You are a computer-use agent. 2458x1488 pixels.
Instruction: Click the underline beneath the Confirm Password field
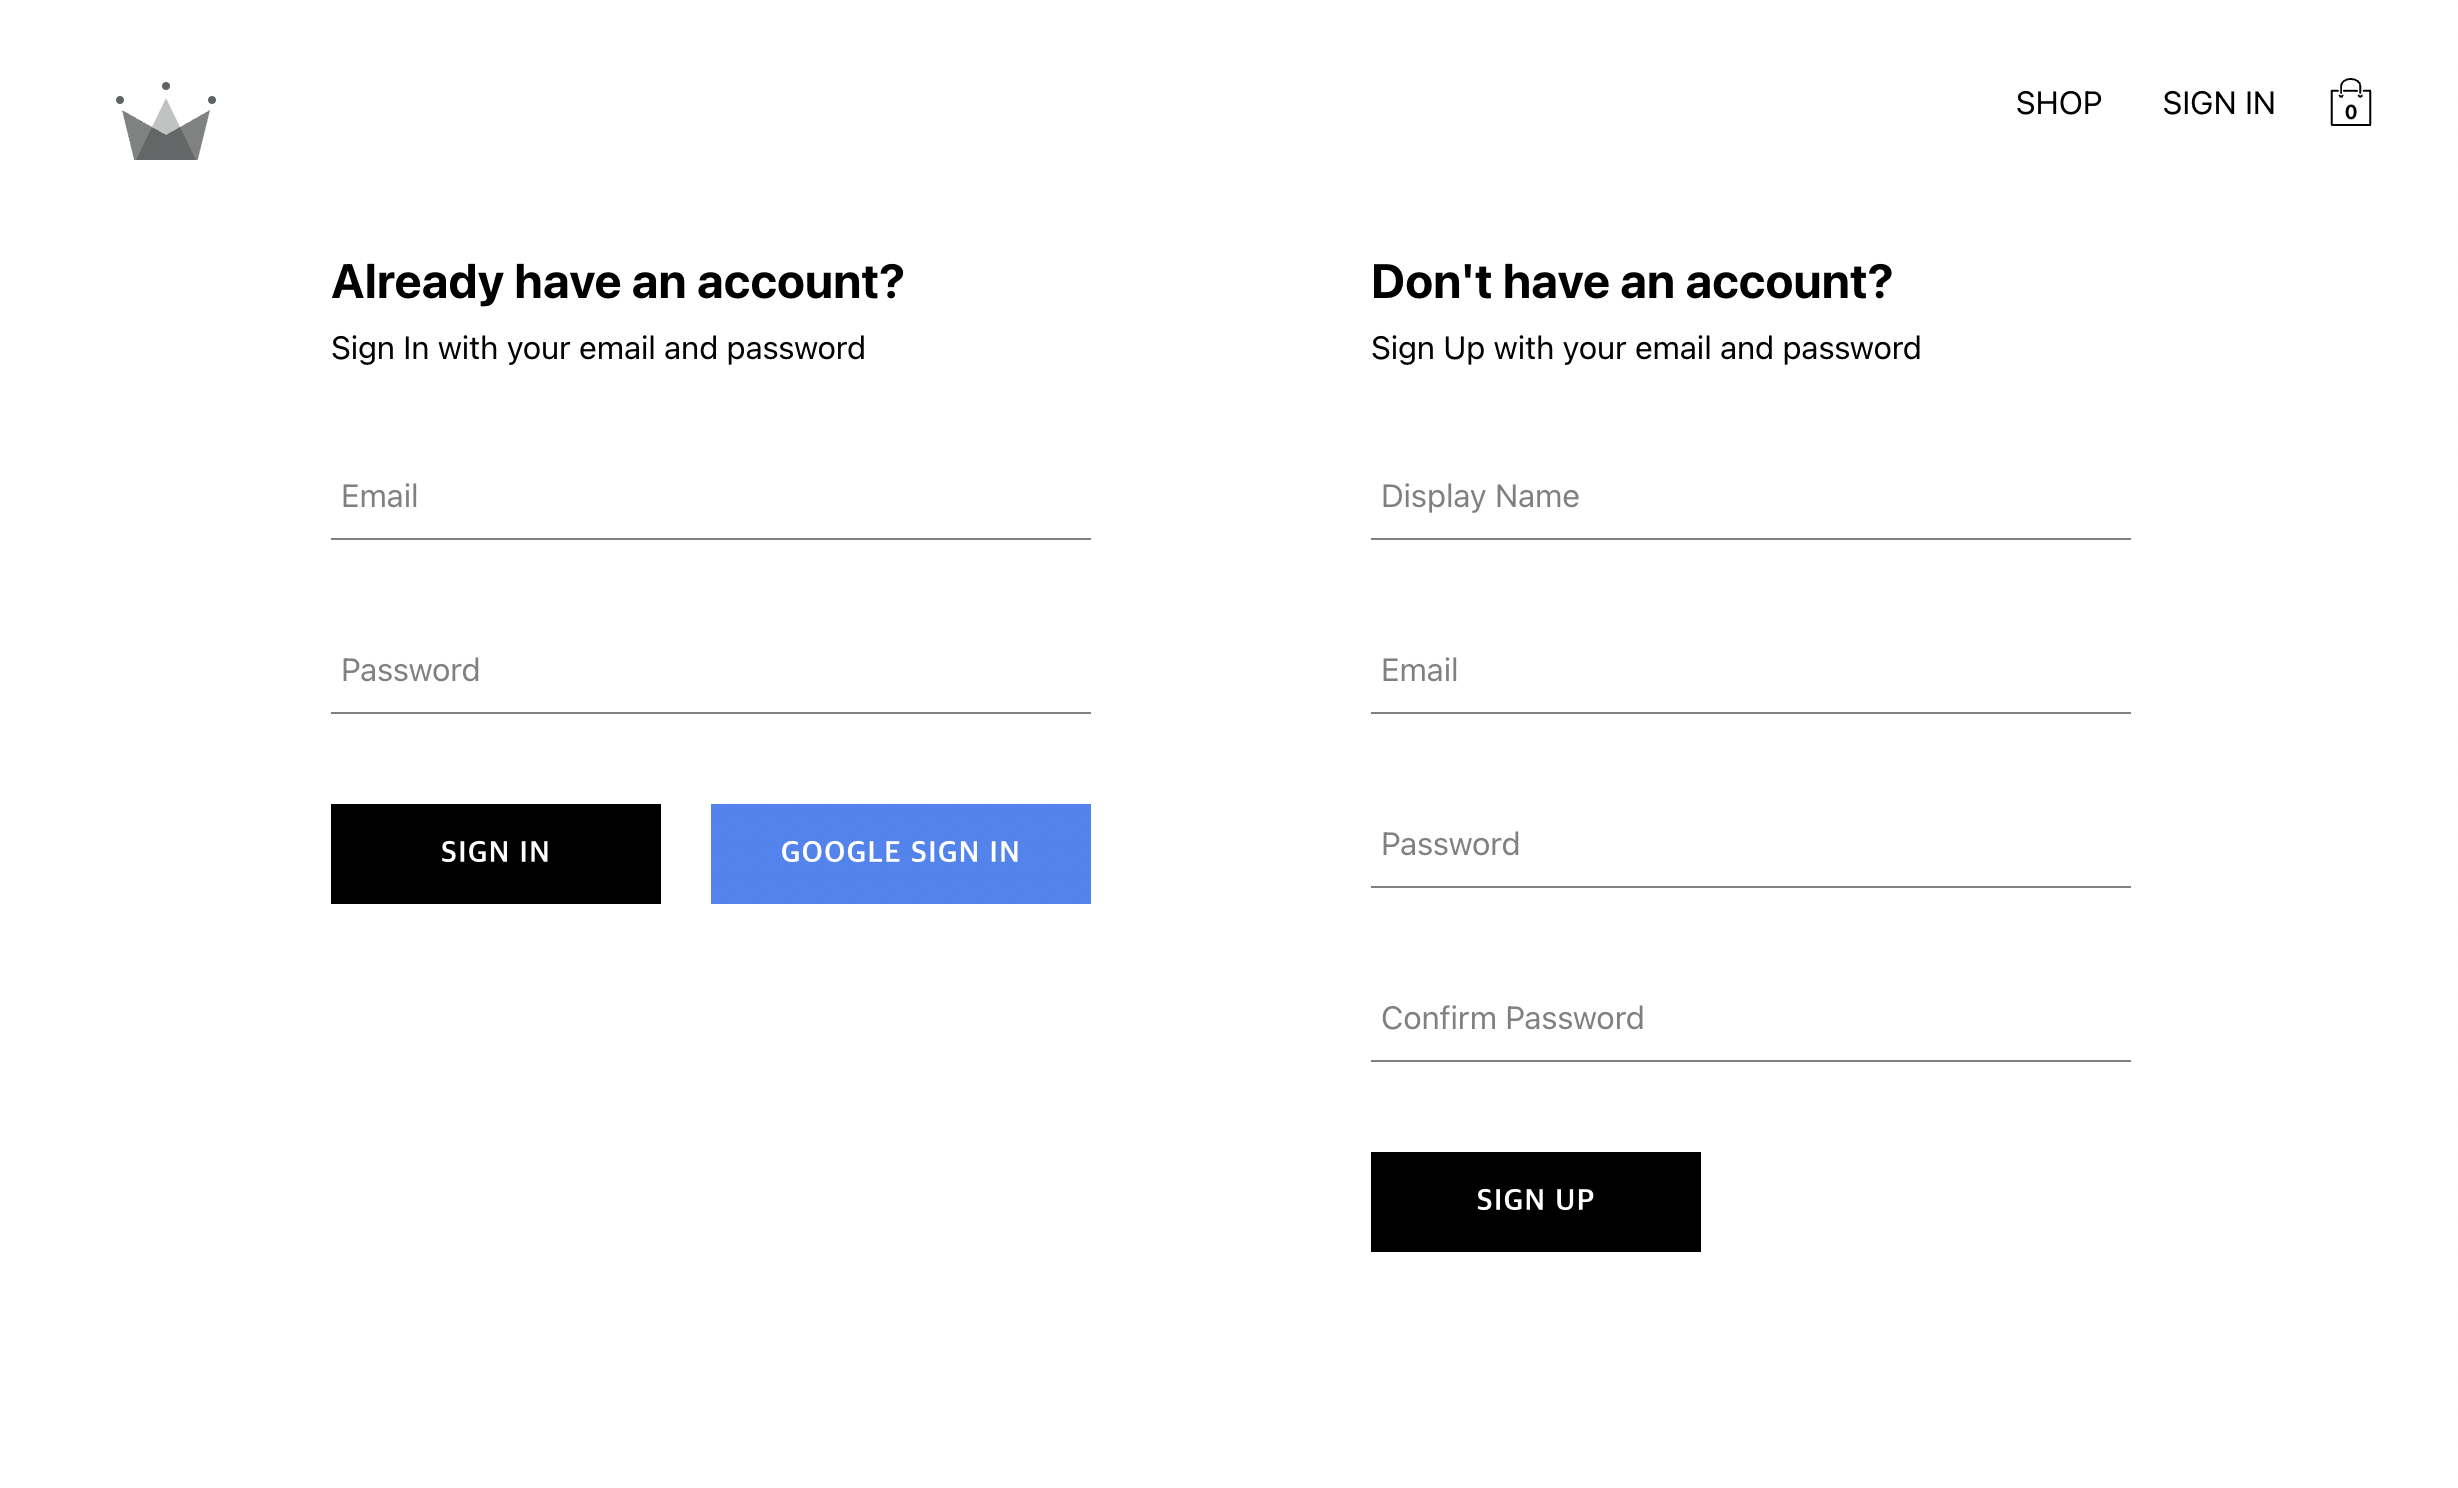pos(1750,1061)
